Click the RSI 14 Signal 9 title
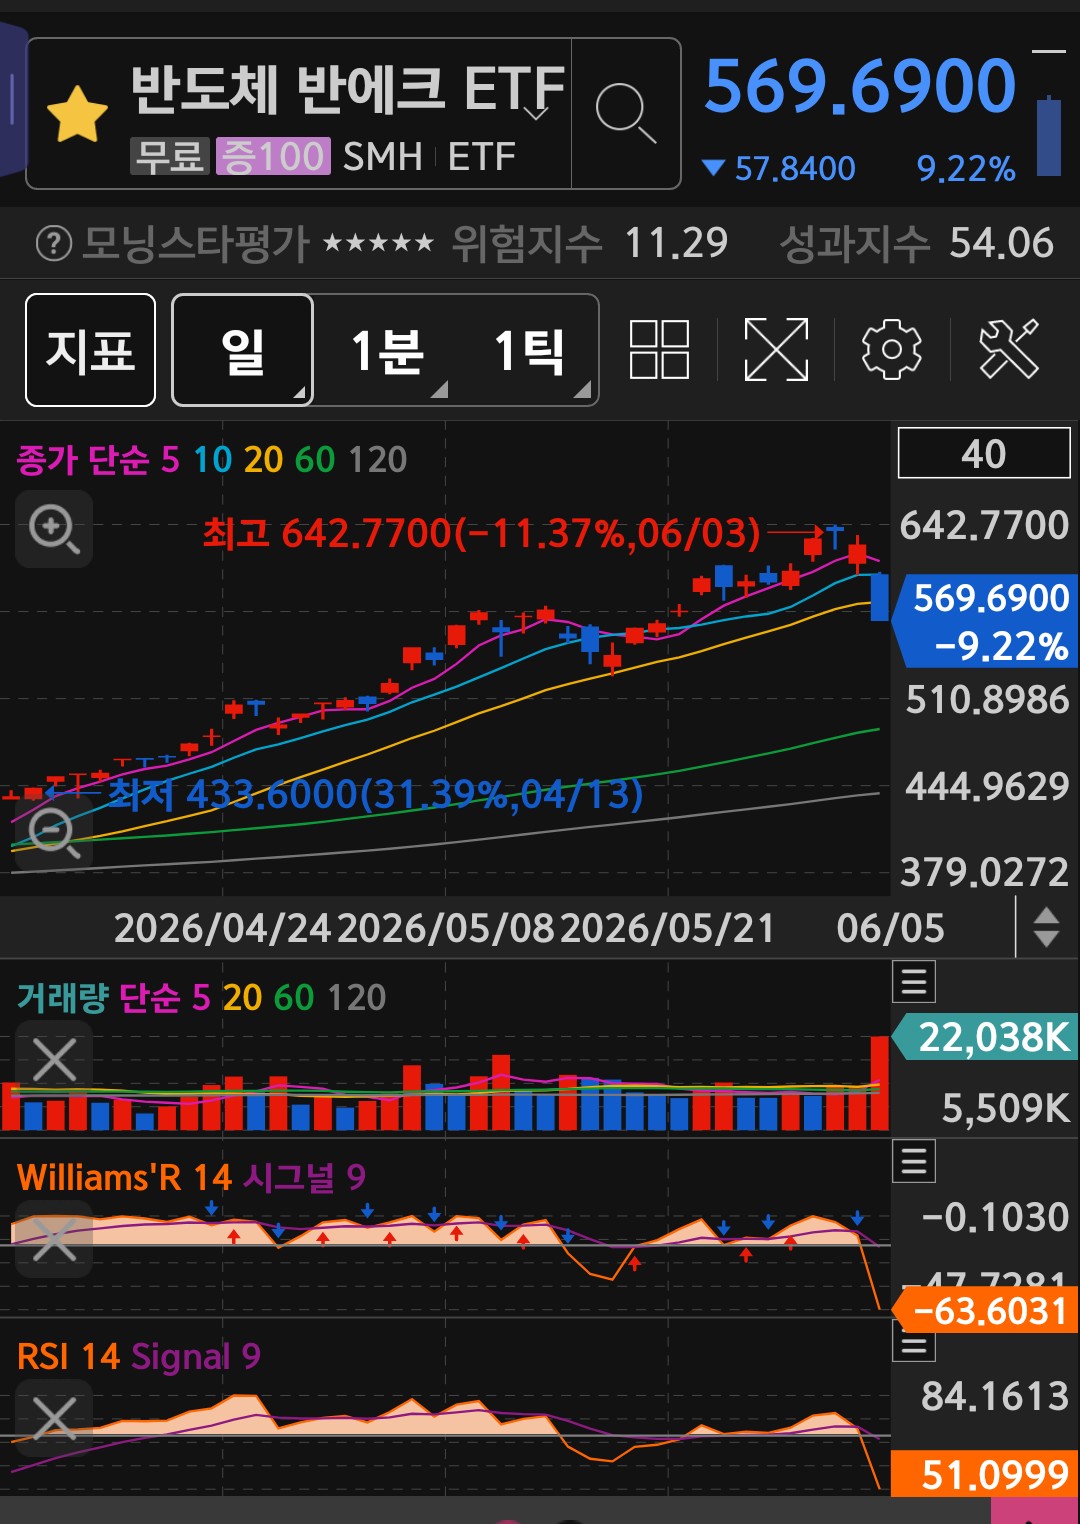1080x1524 pixels. coord(139,1357)
